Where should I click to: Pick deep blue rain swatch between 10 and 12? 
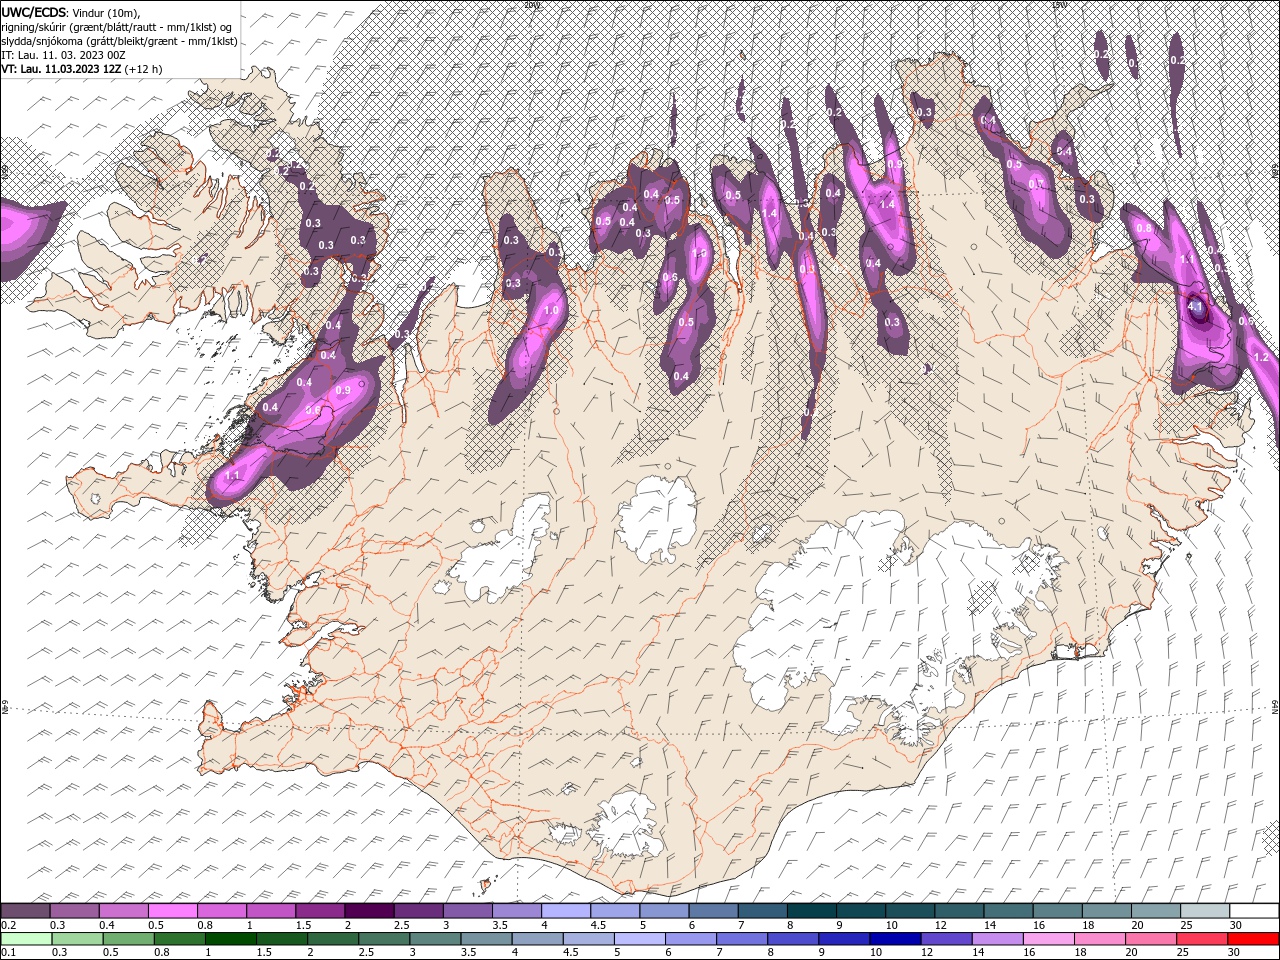click(x=896, y=939)
